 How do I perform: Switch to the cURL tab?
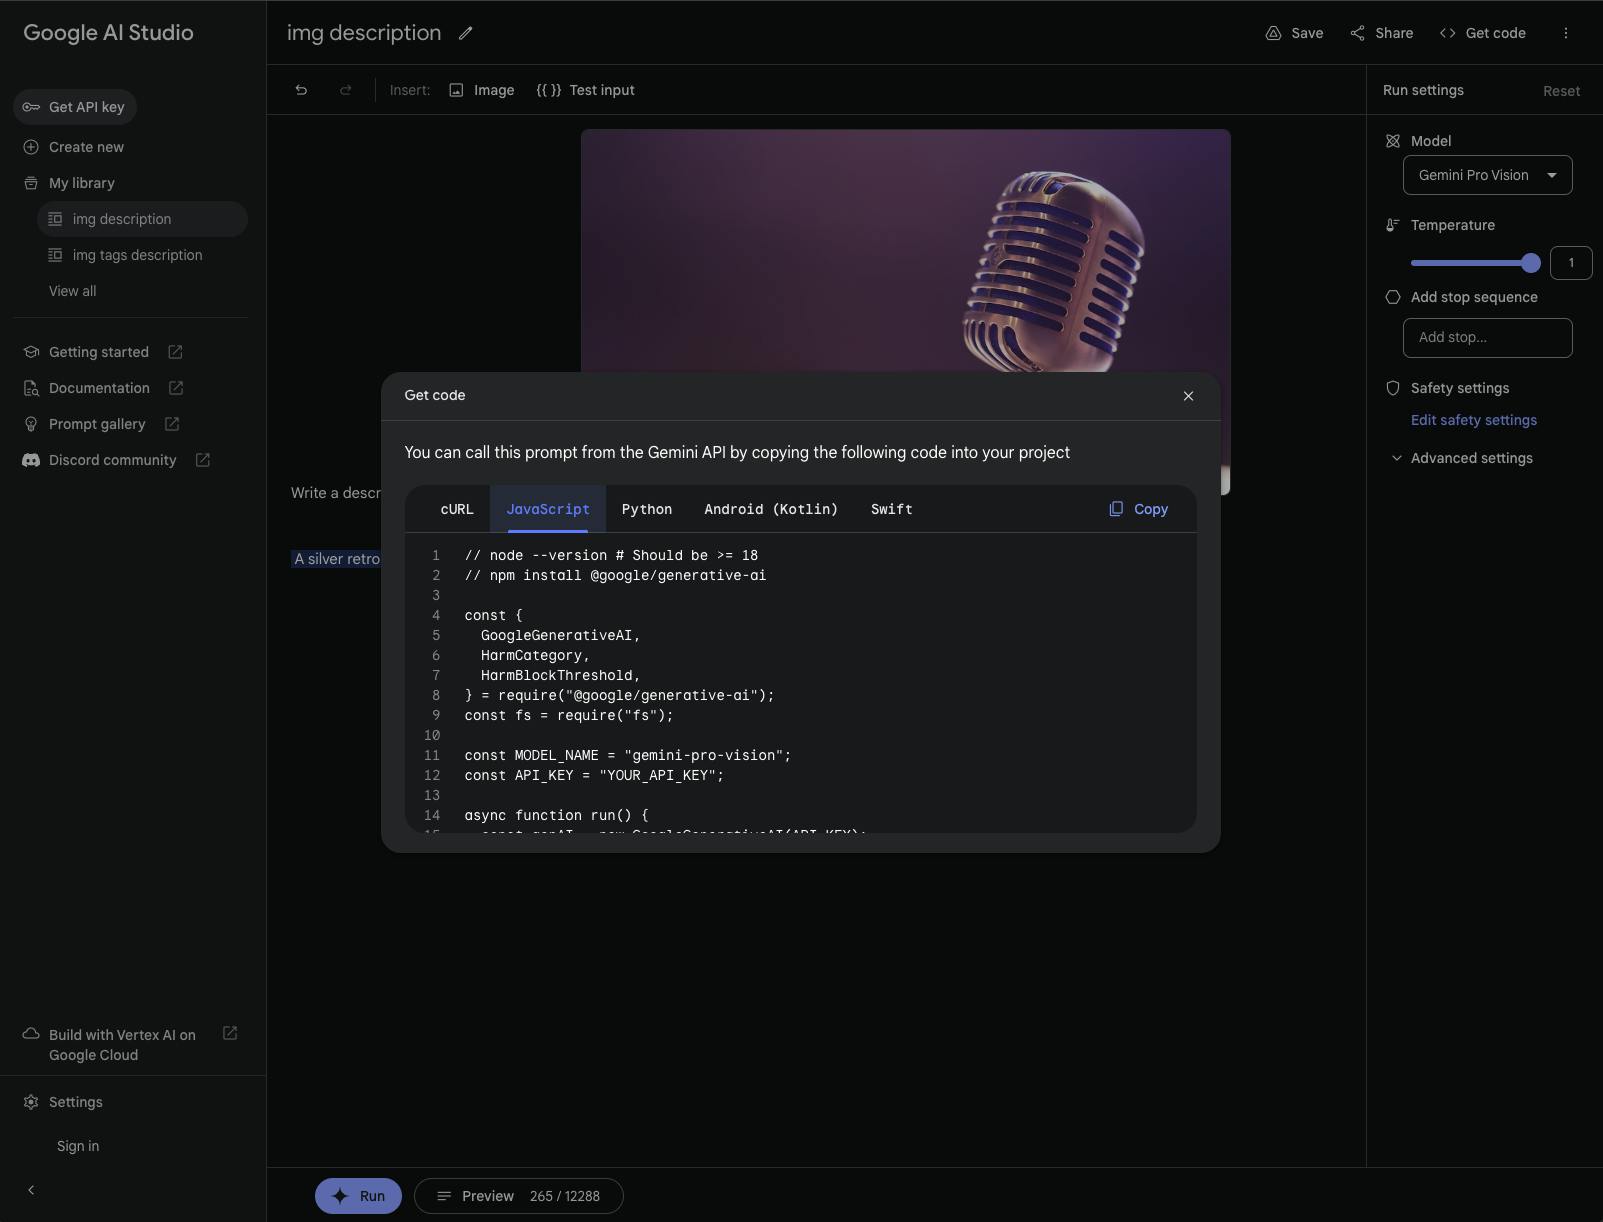(x=457, y=509)
